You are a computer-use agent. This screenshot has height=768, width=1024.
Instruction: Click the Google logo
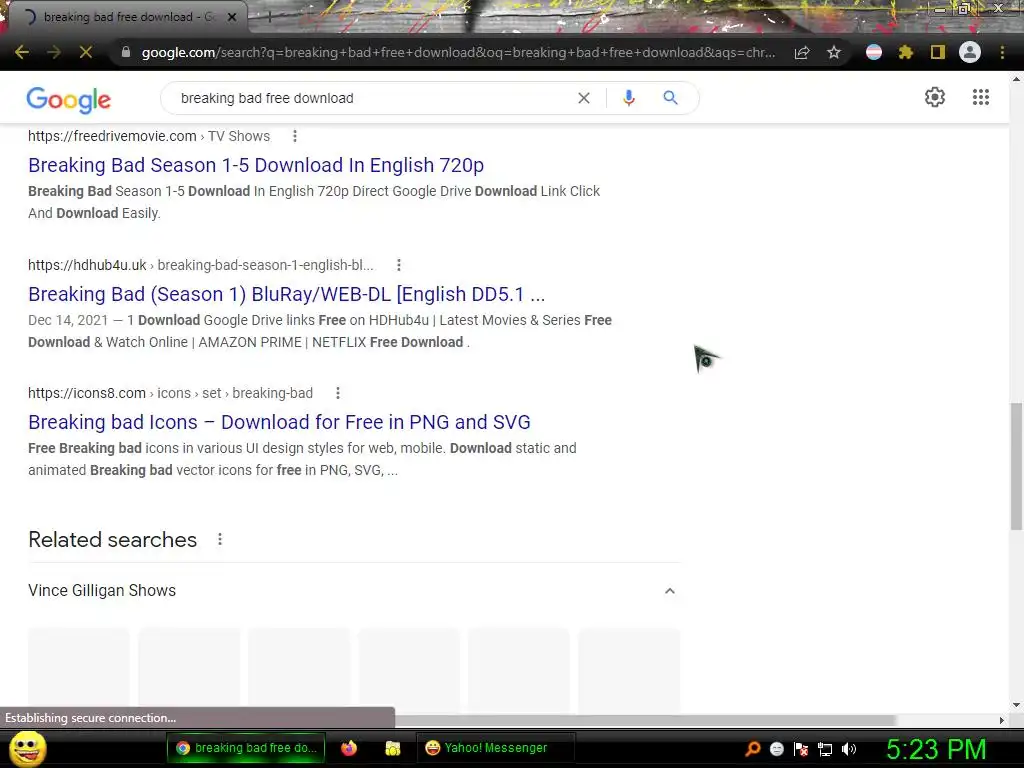[x=69, y=99]
